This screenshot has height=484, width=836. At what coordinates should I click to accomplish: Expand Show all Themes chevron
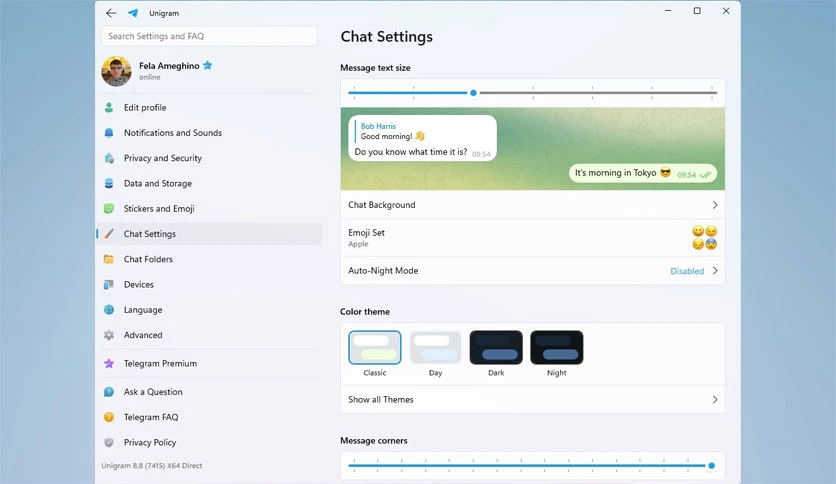(x=715, y=399)
